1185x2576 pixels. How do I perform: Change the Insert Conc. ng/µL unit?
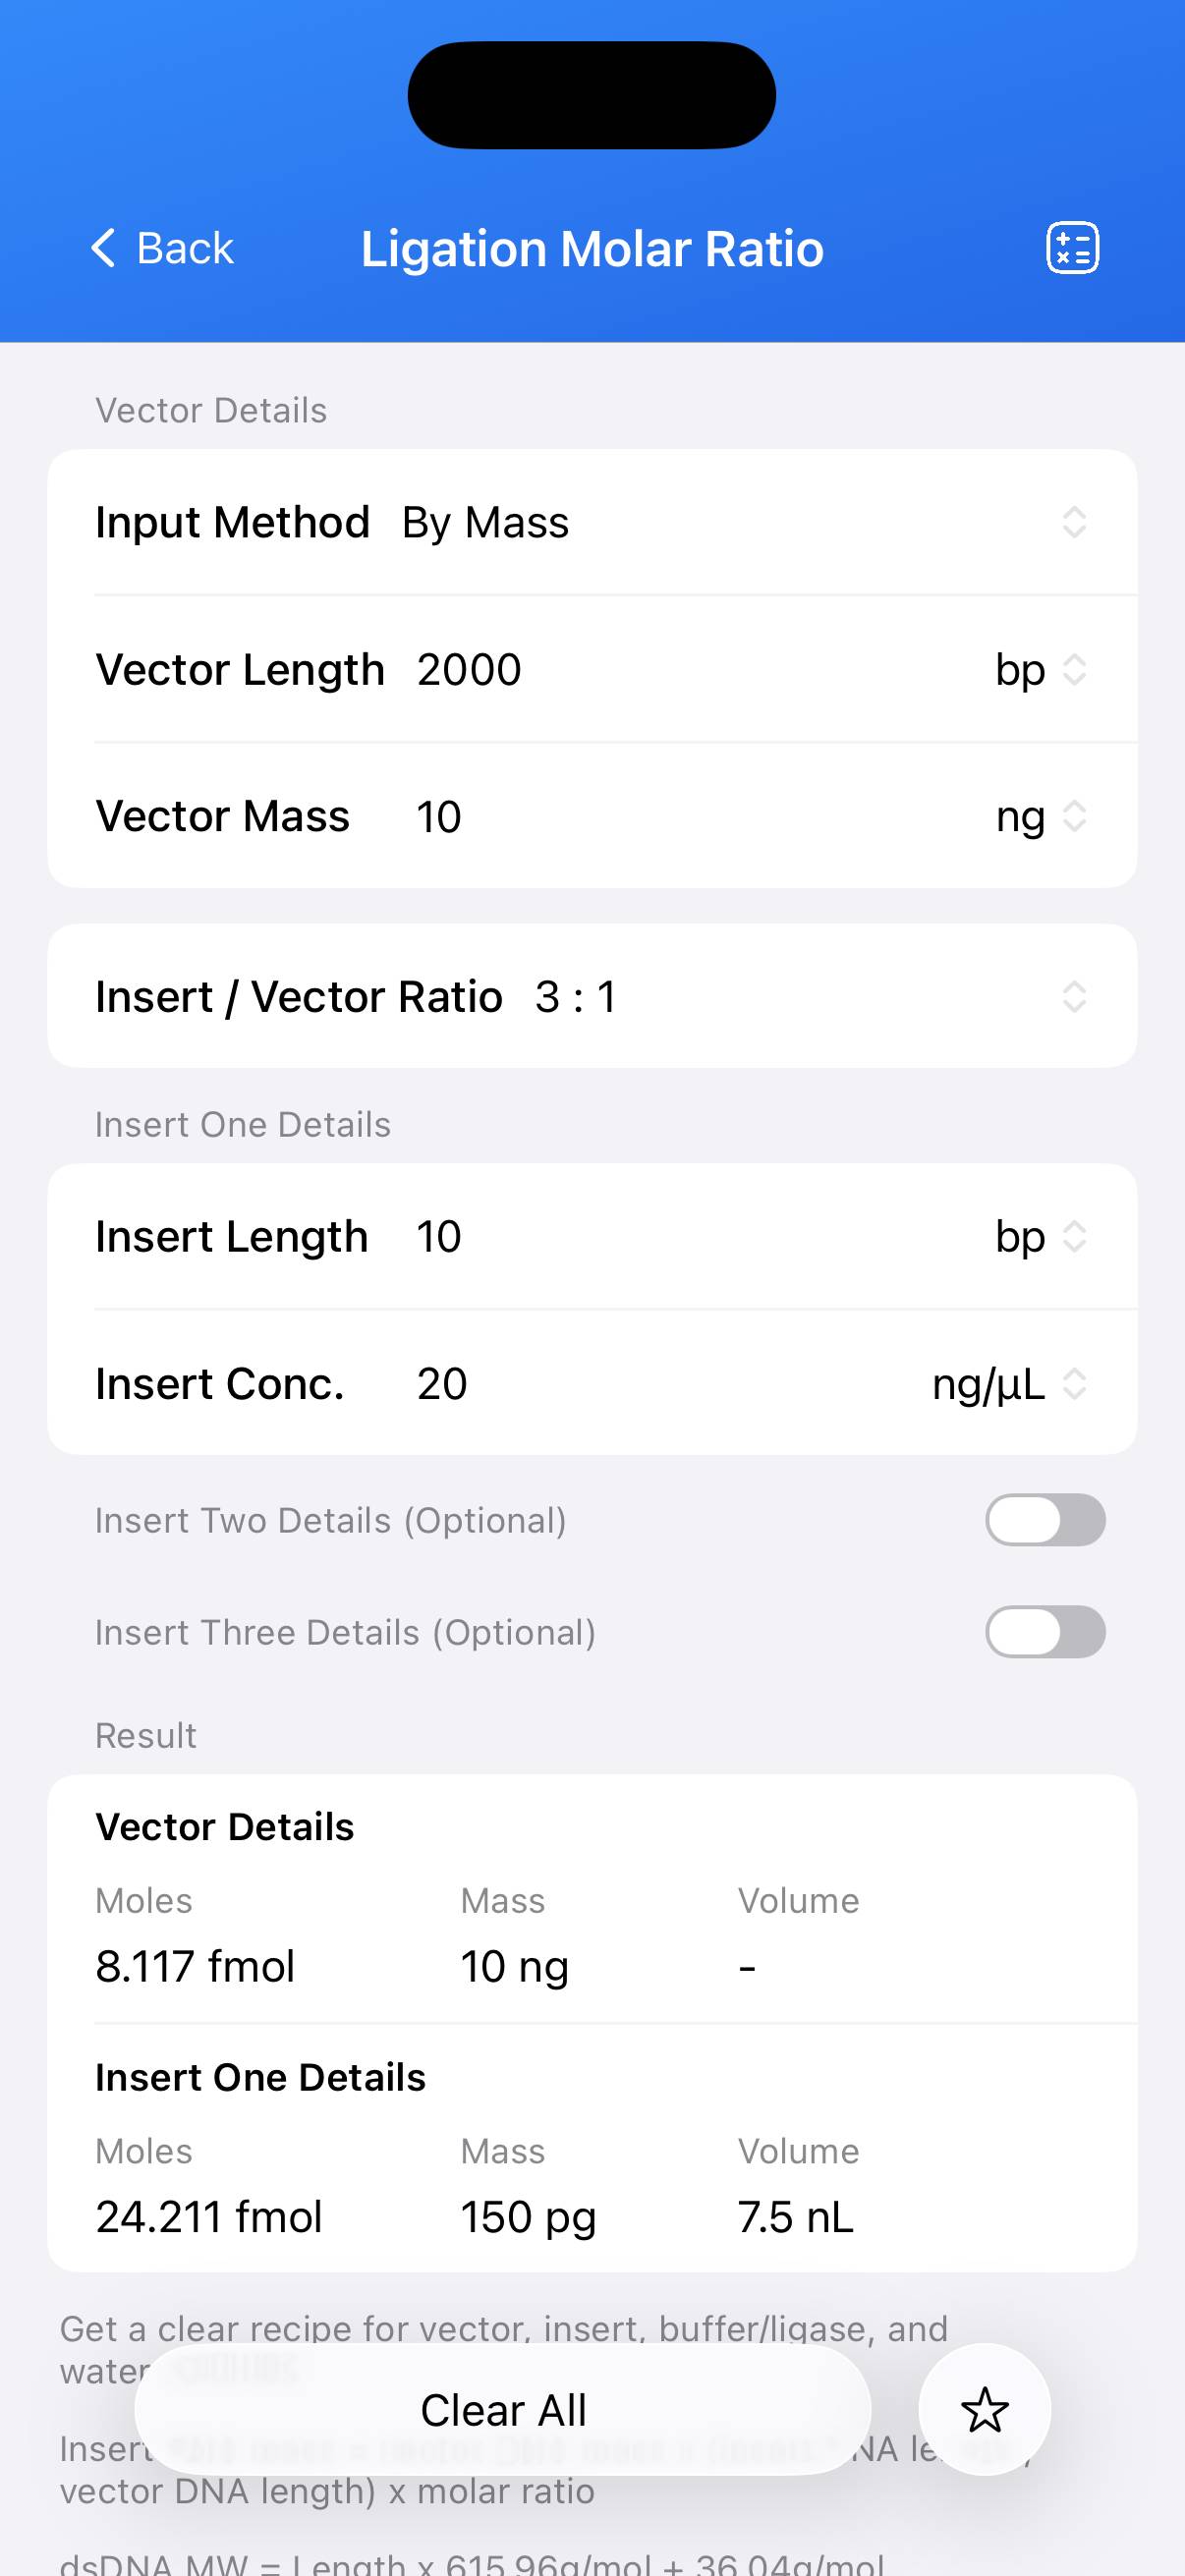[1008, 1384]
